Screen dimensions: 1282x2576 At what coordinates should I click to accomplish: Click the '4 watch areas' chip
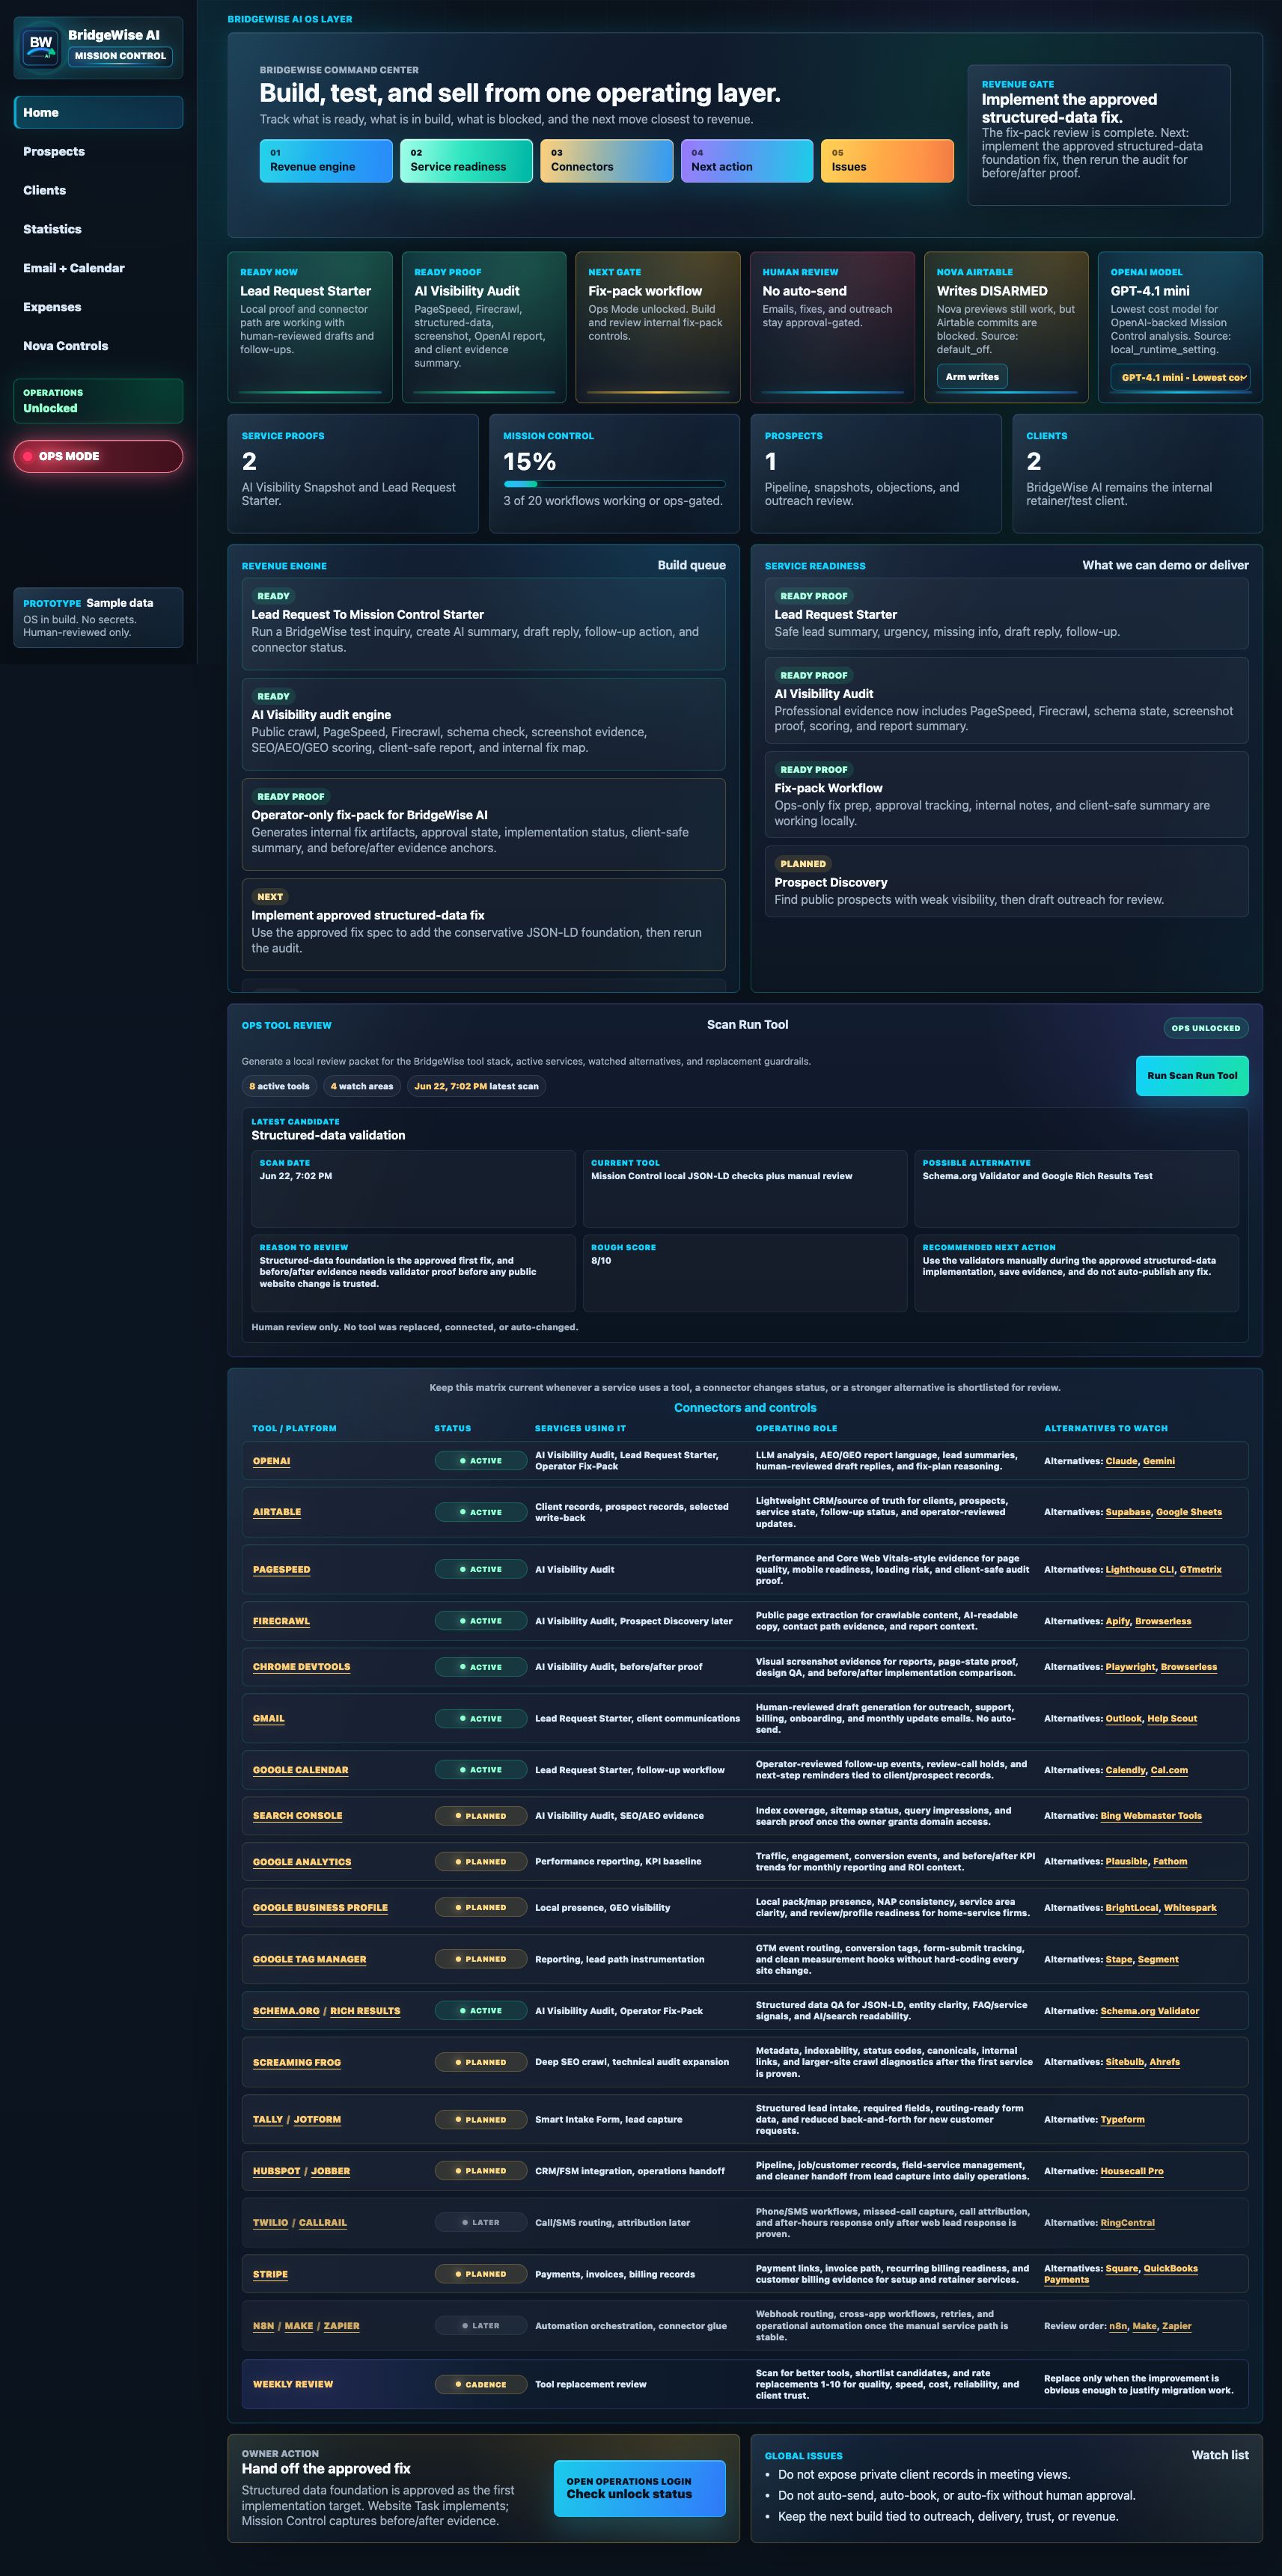pos(362,1086)
